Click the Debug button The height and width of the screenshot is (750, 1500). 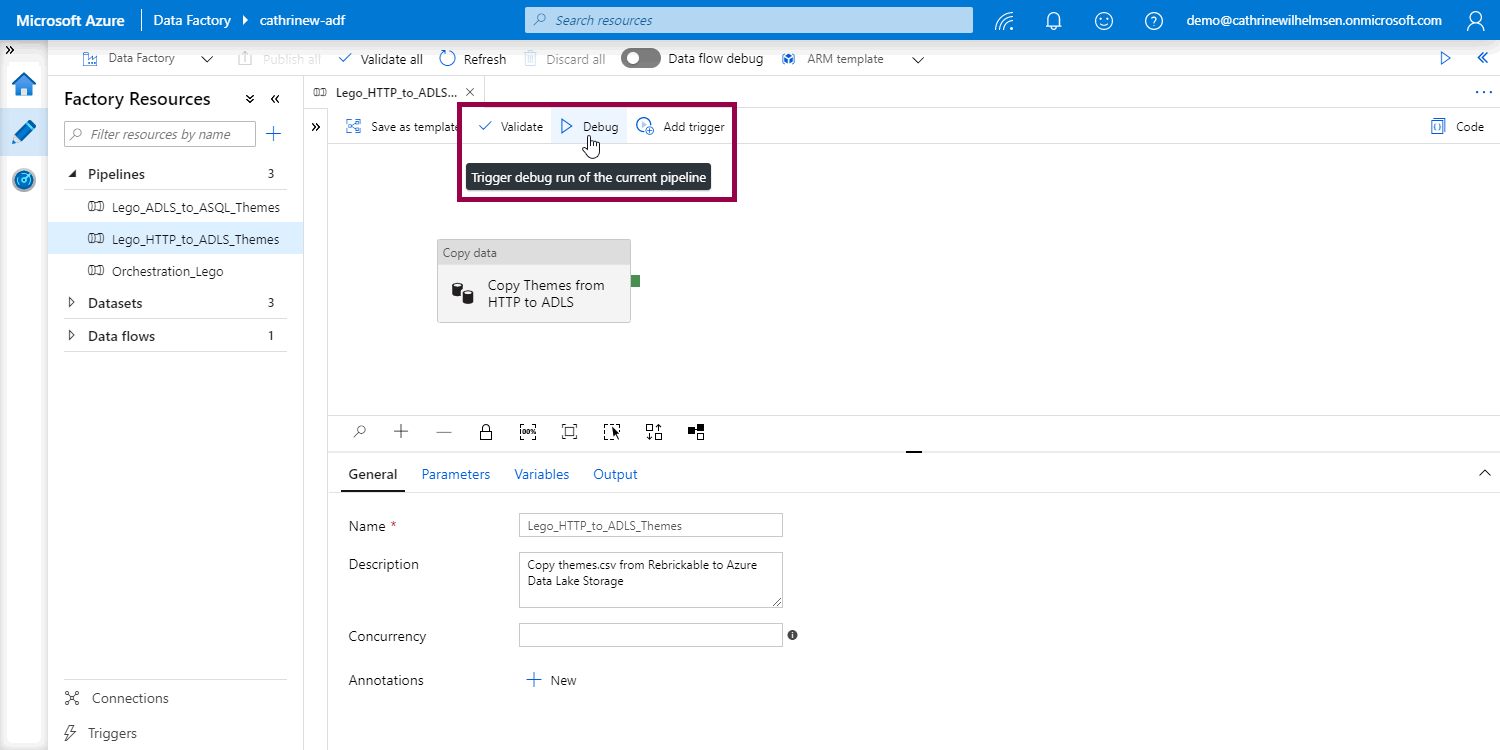589,127
